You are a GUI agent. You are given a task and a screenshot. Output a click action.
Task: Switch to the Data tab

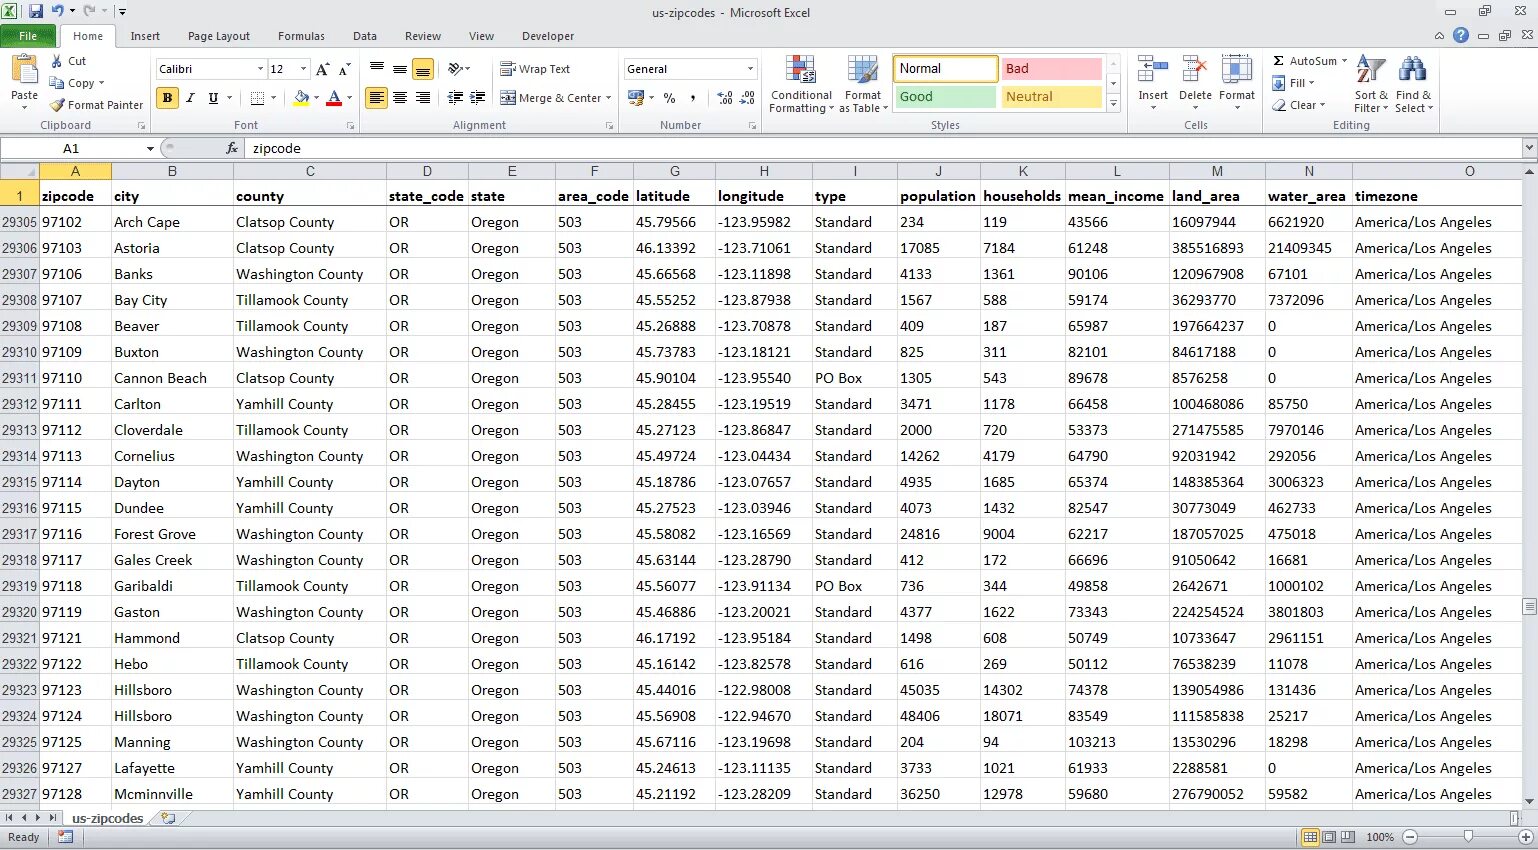coord(365,36)
